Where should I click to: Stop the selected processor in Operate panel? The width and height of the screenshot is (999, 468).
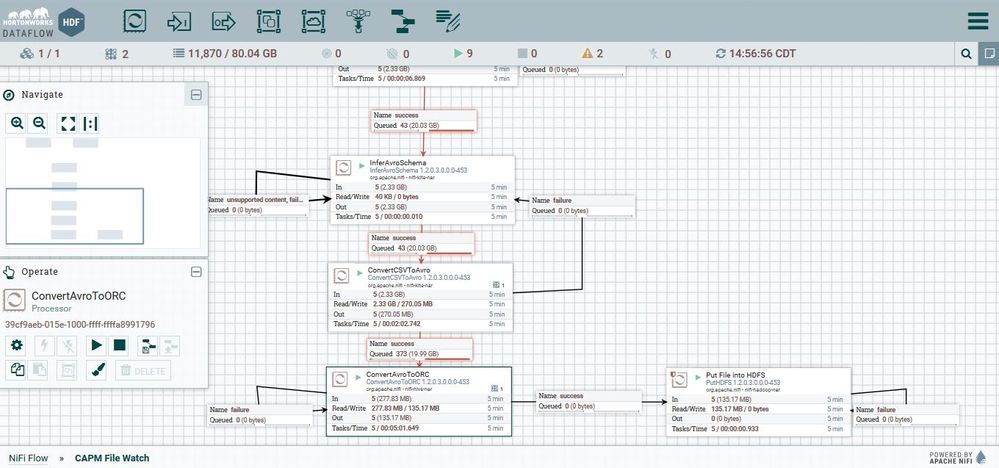pyautogui.click(x=120, y=345)
